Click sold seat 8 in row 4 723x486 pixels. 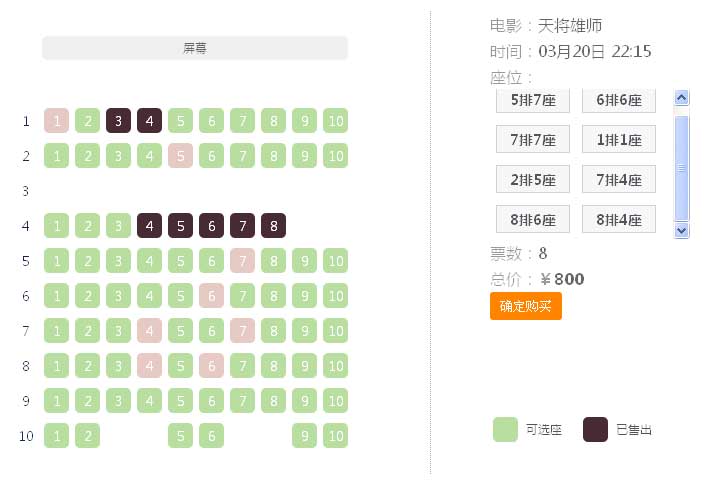[273, 226]
